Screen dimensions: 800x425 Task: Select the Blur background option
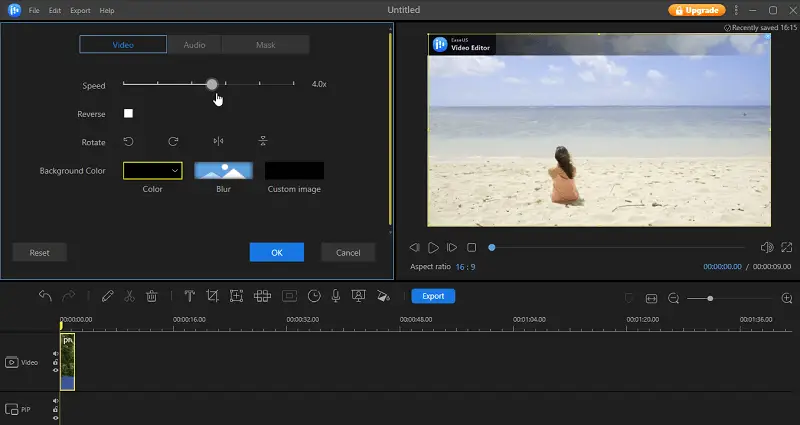pyautogui.click(x=223, y=170)
